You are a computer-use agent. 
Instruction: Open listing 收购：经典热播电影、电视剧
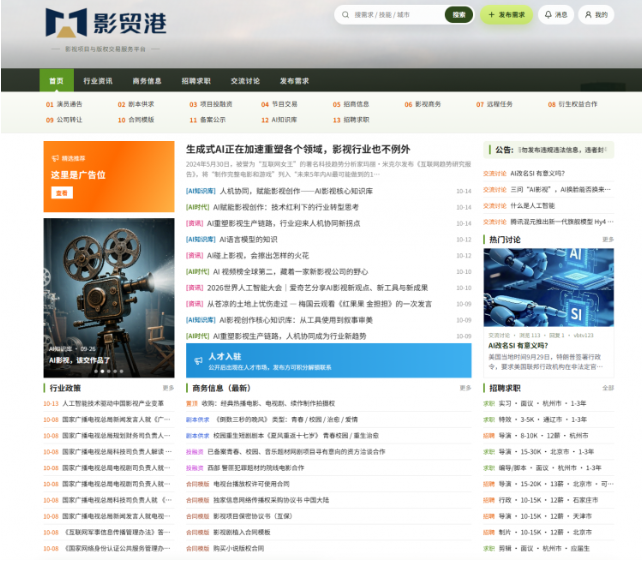(268, 403)
